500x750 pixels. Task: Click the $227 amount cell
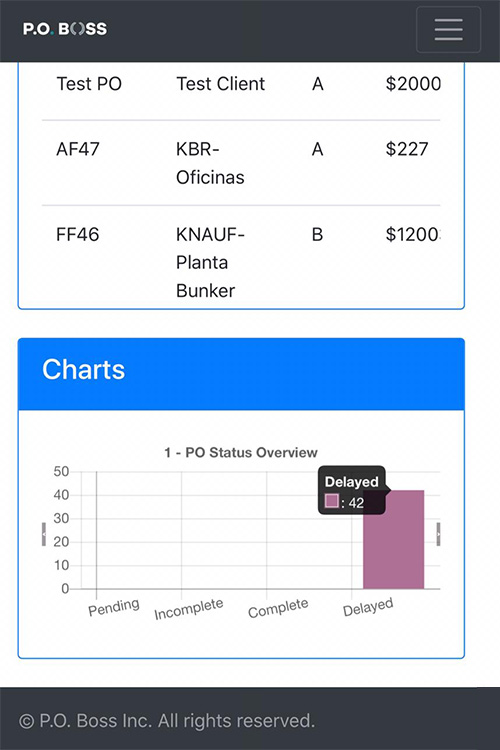coord(407,149)
